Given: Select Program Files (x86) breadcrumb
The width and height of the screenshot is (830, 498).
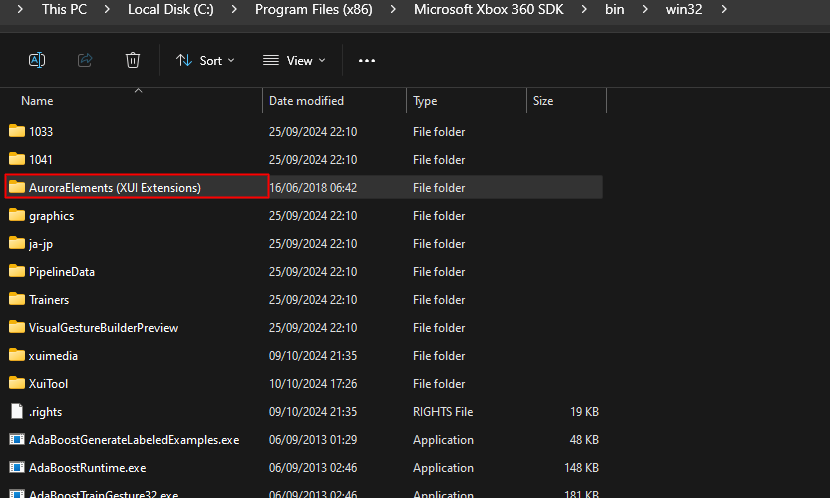Looking at the screenshot, I should coord(314,10).
